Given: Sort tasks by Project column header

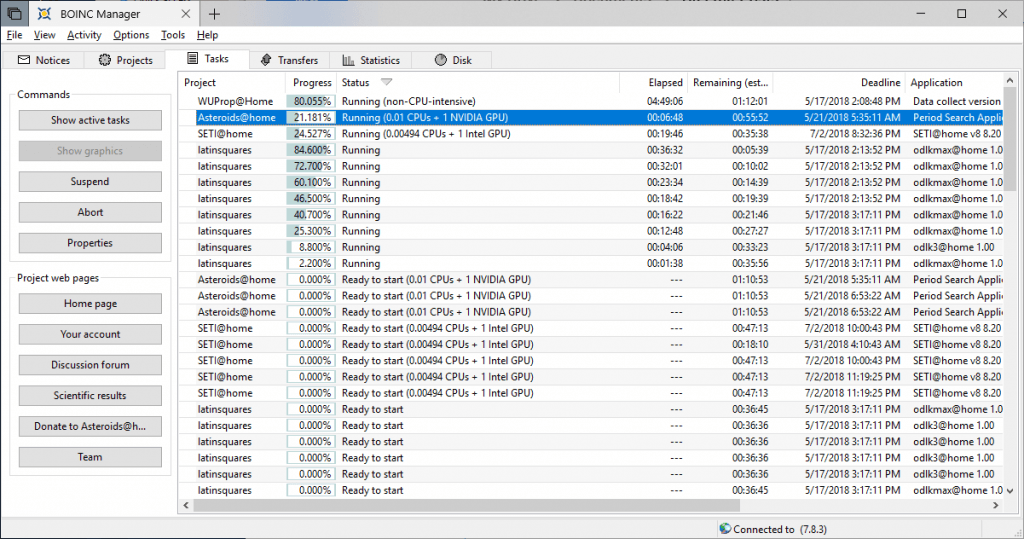Looking at the screenshot, I should click(232, 82).
